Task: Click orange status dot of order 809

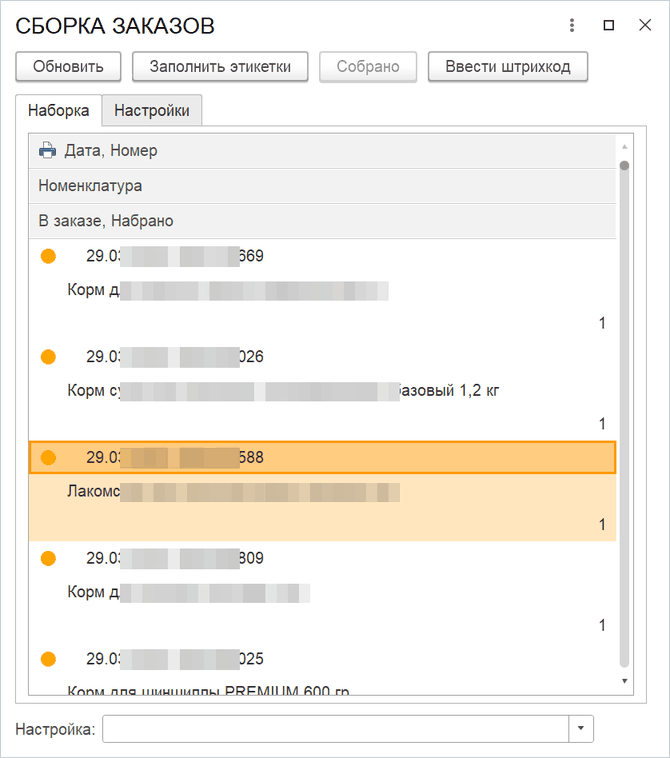Action: coord(48,558)
